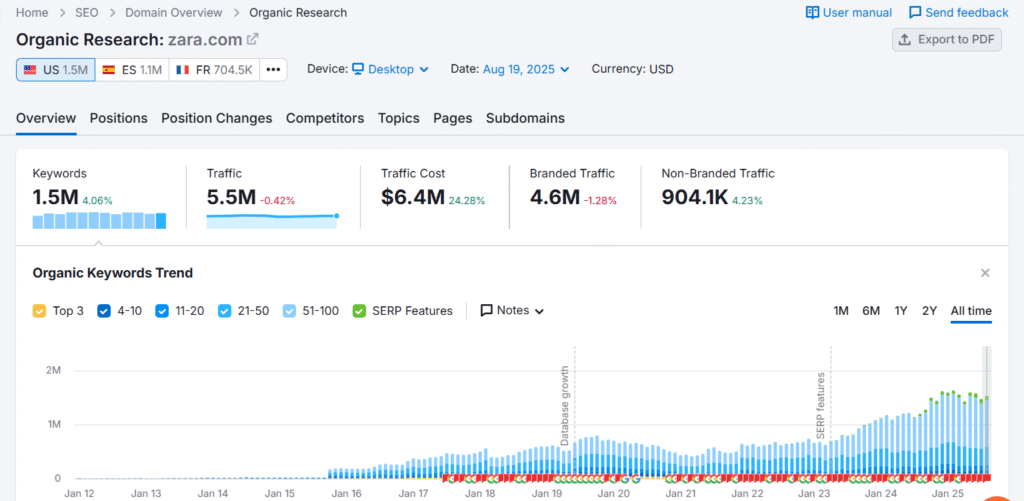The height and width of the screenshot is (501, 1024).
Task: Click the SERP features chart marker
Action: pos(822,406)
